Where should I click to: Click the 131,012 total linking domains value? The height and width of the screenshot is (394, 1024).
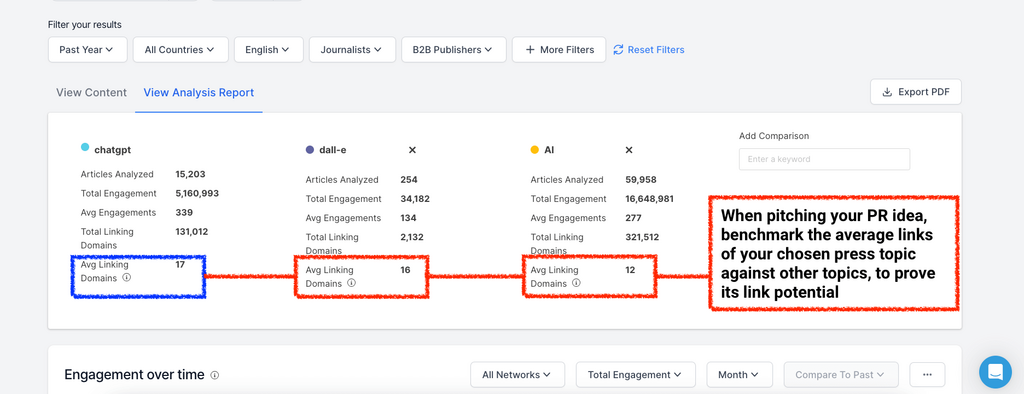(192, 231)
